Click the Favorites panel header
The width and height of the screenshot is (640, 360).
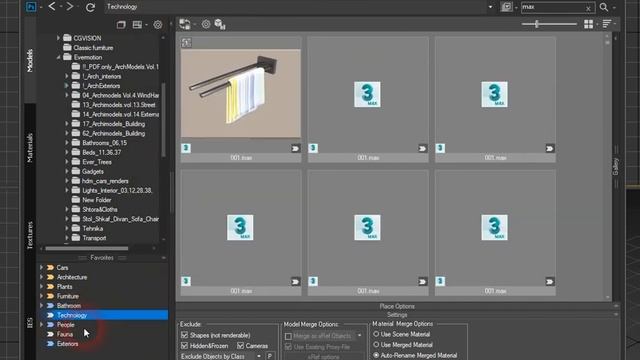102,258
